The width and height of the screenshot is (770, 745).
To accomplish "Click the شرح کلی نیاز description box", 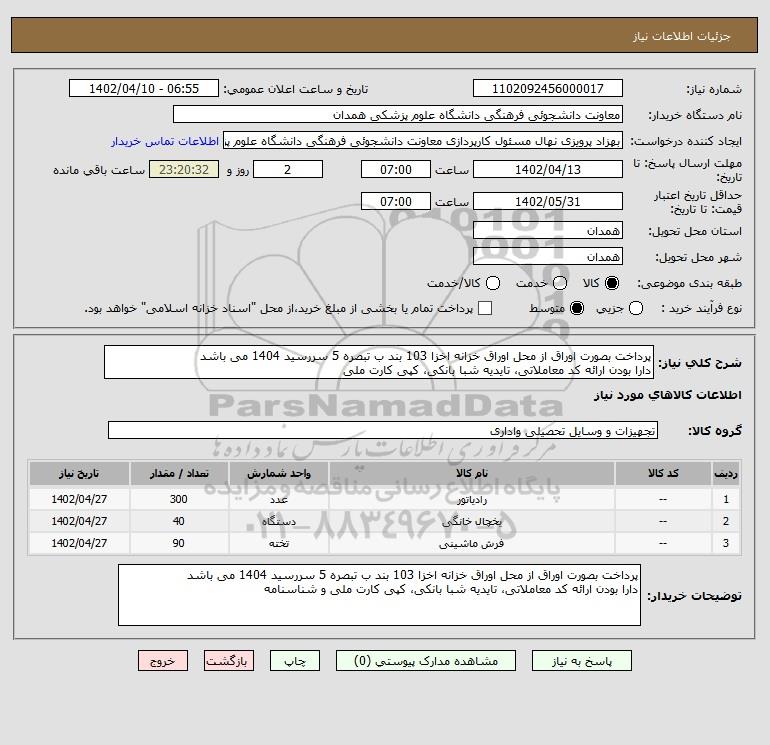I will click(x=379, y=362).
